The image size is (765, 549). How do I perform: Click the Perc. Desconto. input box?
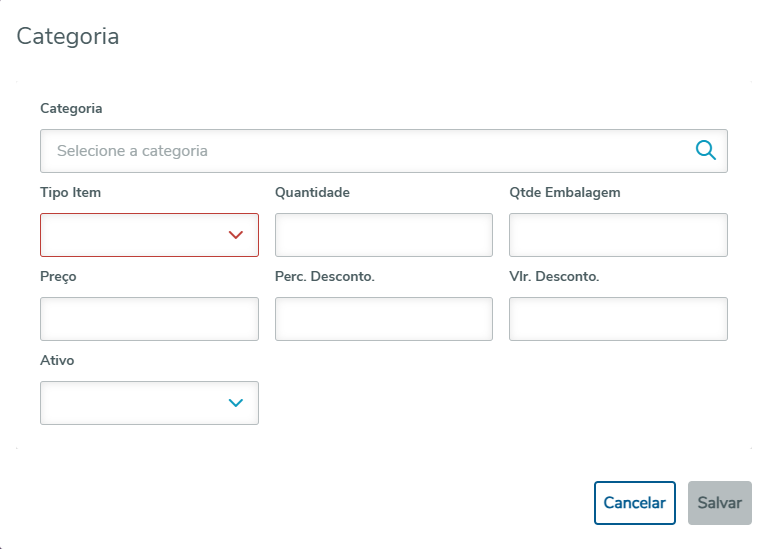(383, 319)
